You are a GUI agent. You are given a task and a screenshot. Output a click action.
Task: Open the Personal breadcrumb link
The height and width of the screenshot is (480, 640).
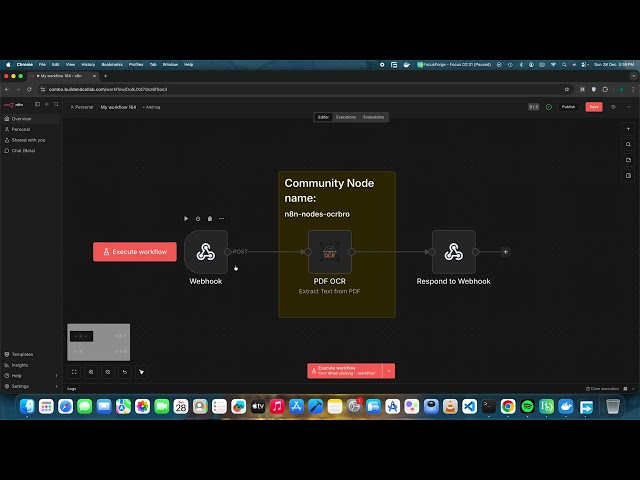[x=82, y=107]
